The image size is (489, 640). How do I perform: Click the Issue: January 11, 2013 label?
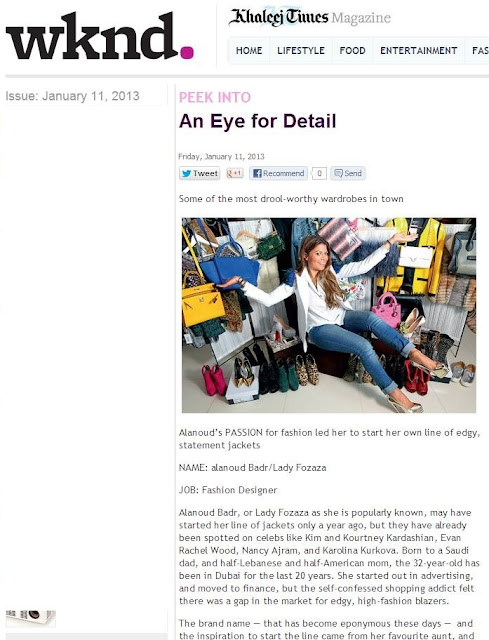click(72, 96)
